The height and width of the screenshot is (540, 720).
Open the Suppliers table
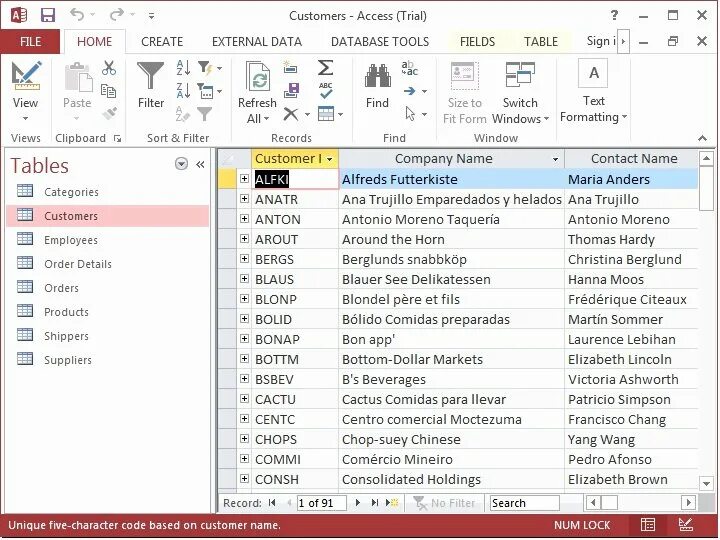[108, 360]
